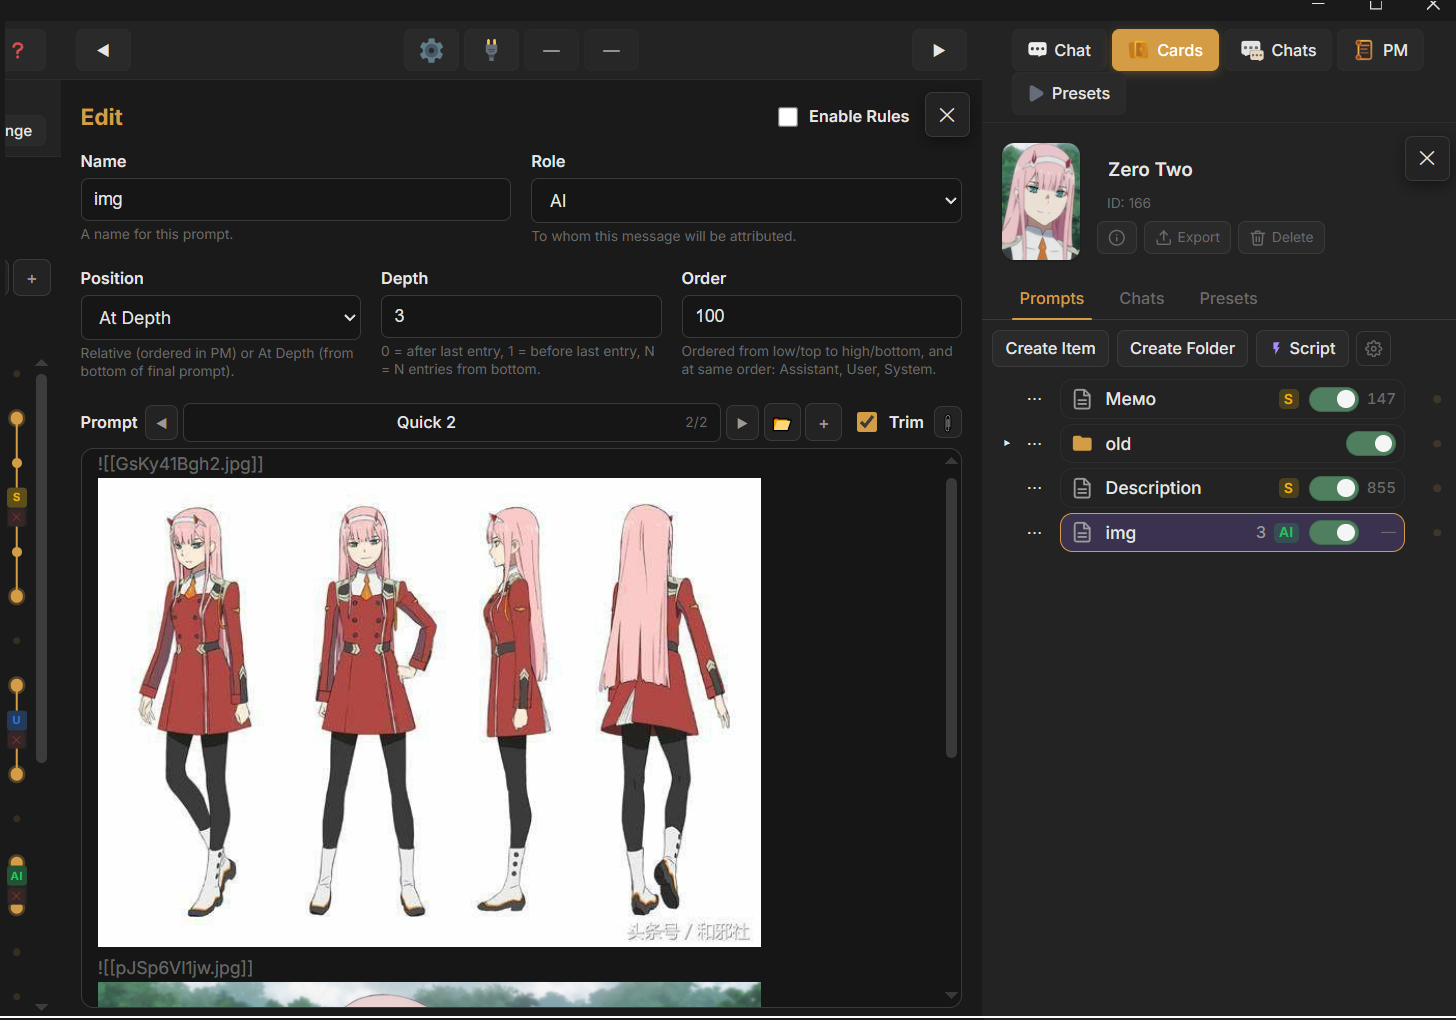Switch to the Chat tab

pos(1059,50)
